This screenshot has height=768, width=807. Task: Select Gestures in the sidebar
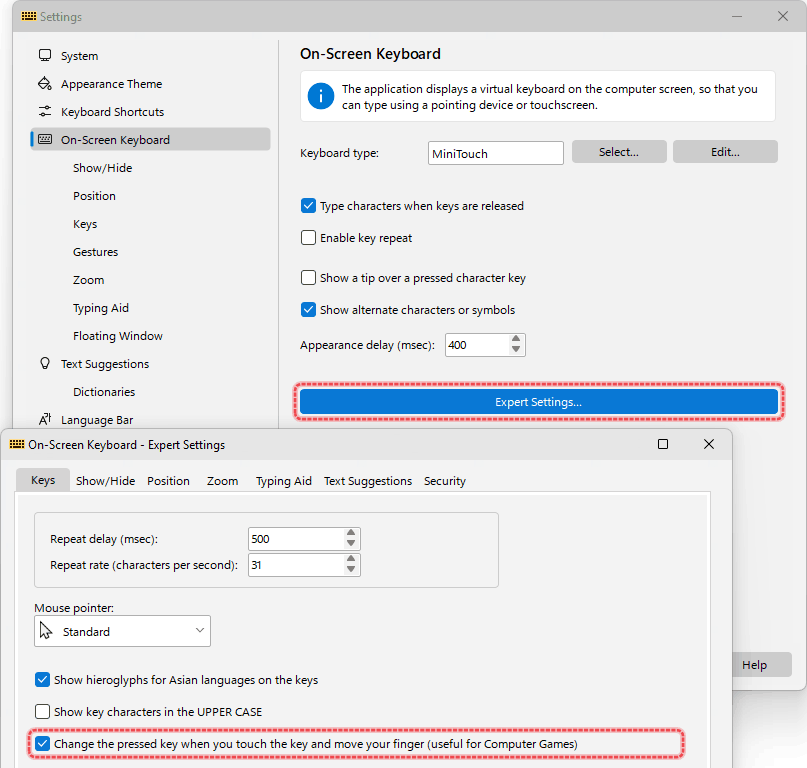tap(95, 252)
